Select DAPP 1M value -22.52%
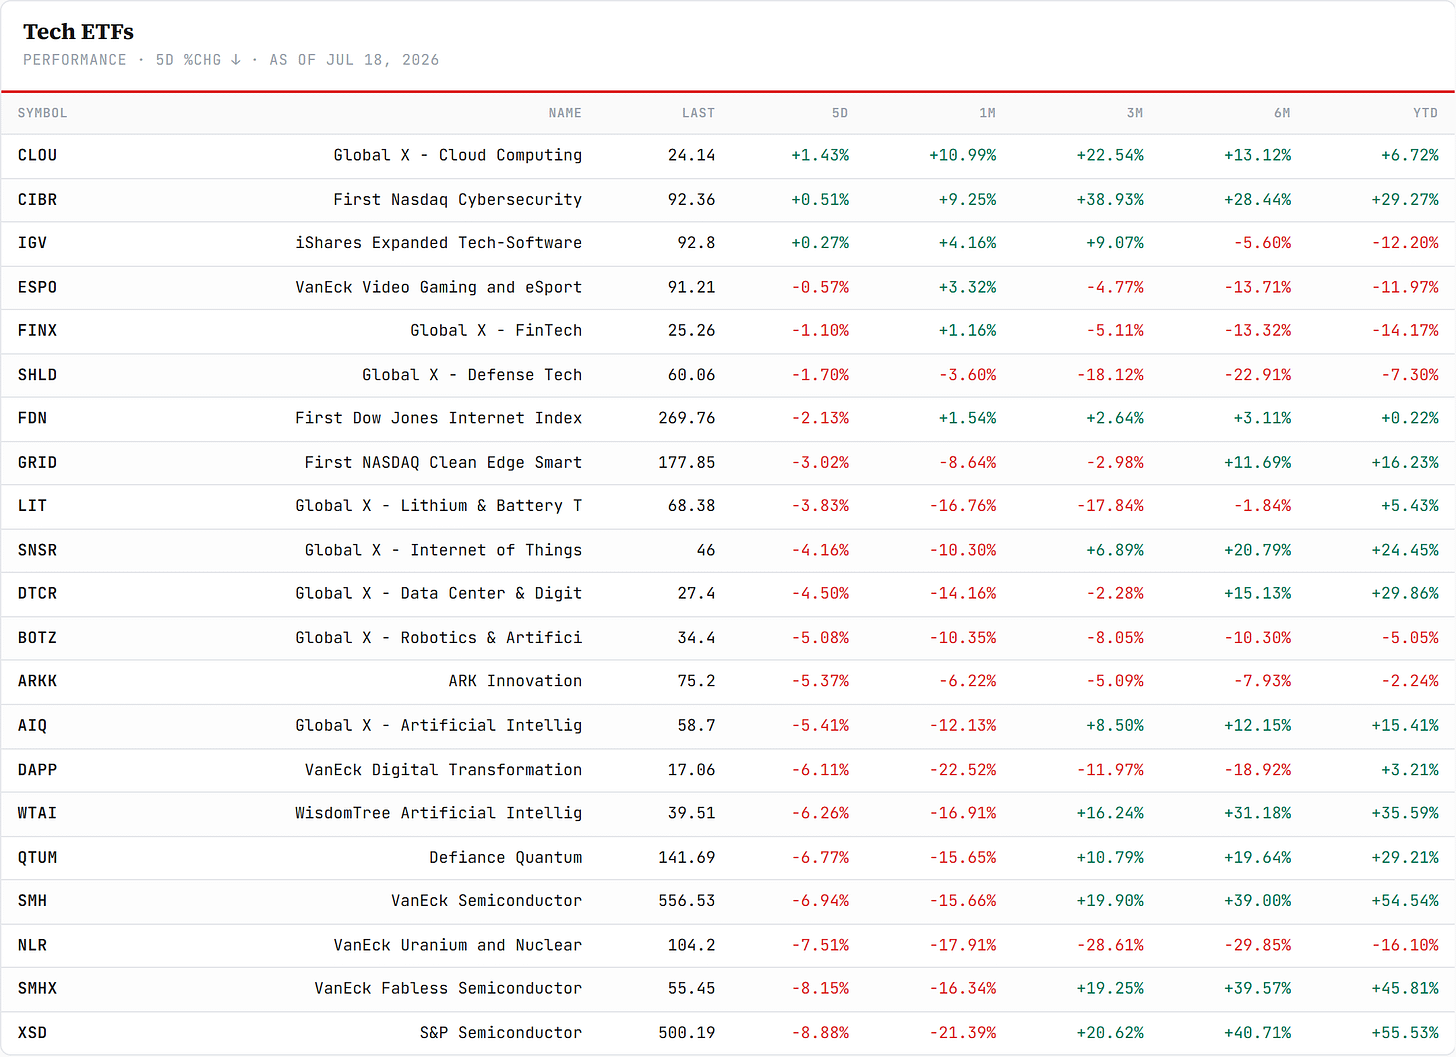 click(963, 769)
